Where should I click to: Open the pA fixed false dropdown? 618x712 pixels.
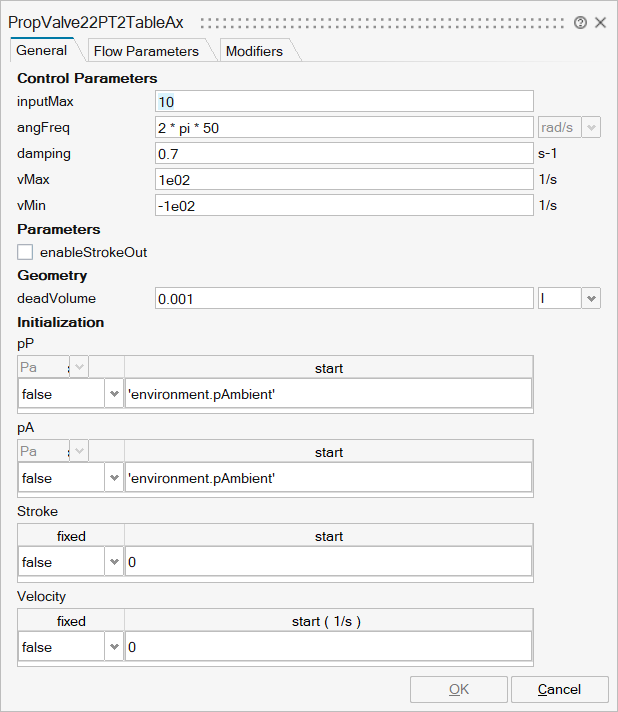(x=113, y=478)
